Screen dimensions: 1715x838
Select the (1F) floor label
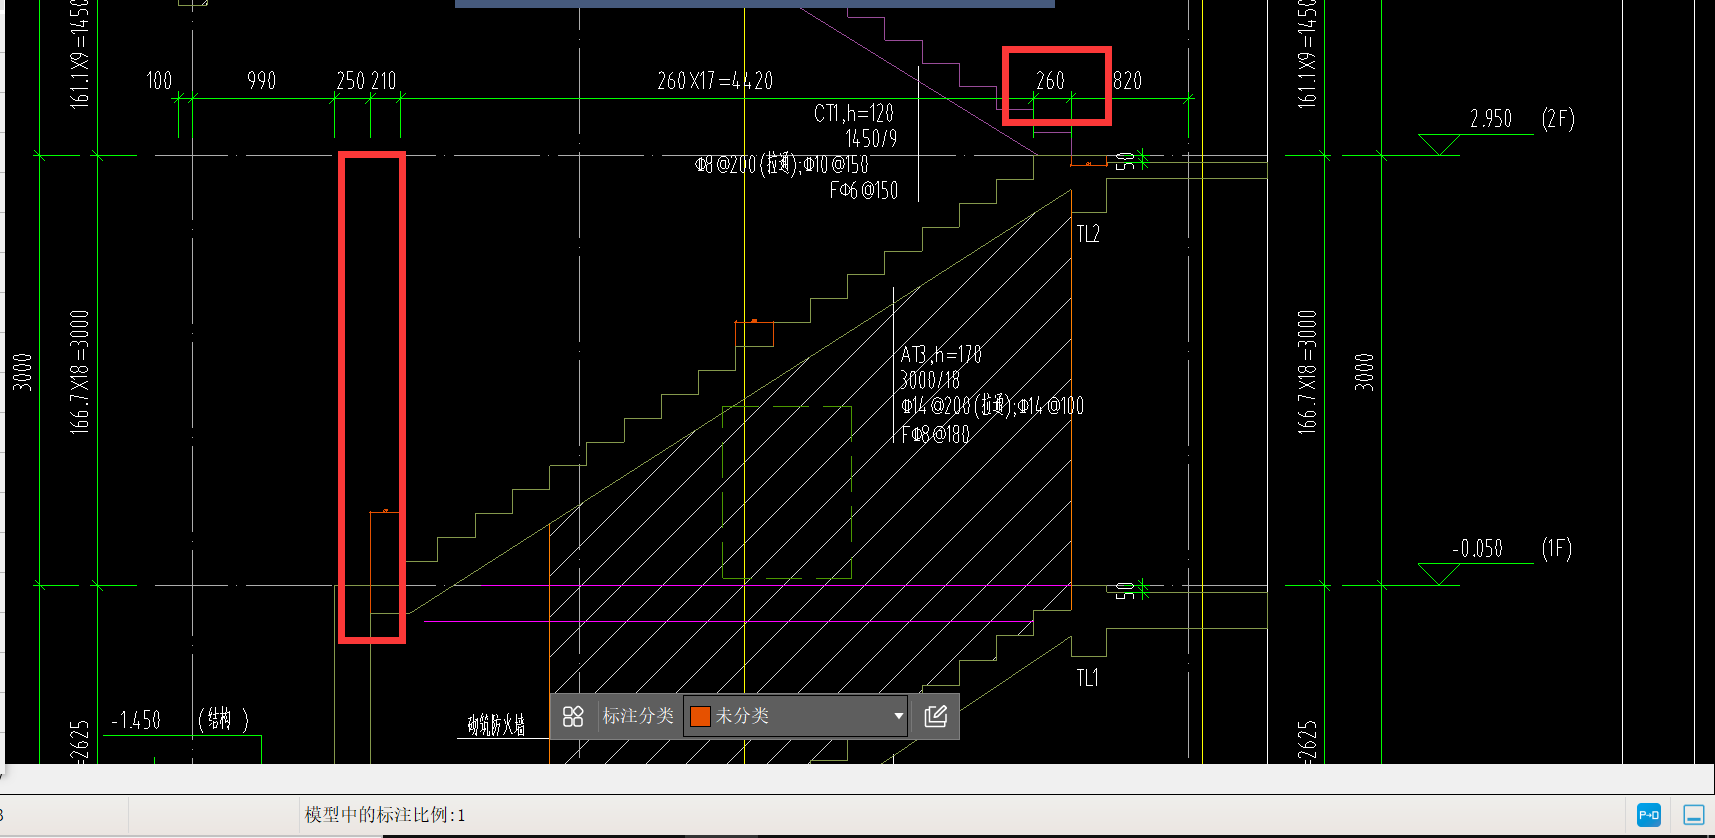point(1556,548)
